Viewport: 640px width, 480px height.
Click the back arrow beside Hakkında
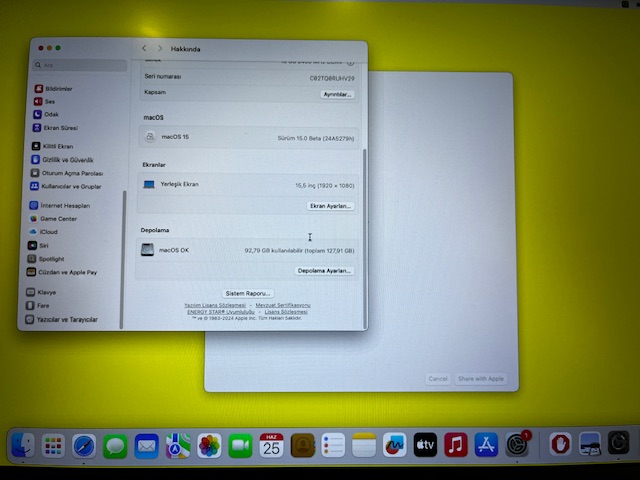[x=144, y=48]
